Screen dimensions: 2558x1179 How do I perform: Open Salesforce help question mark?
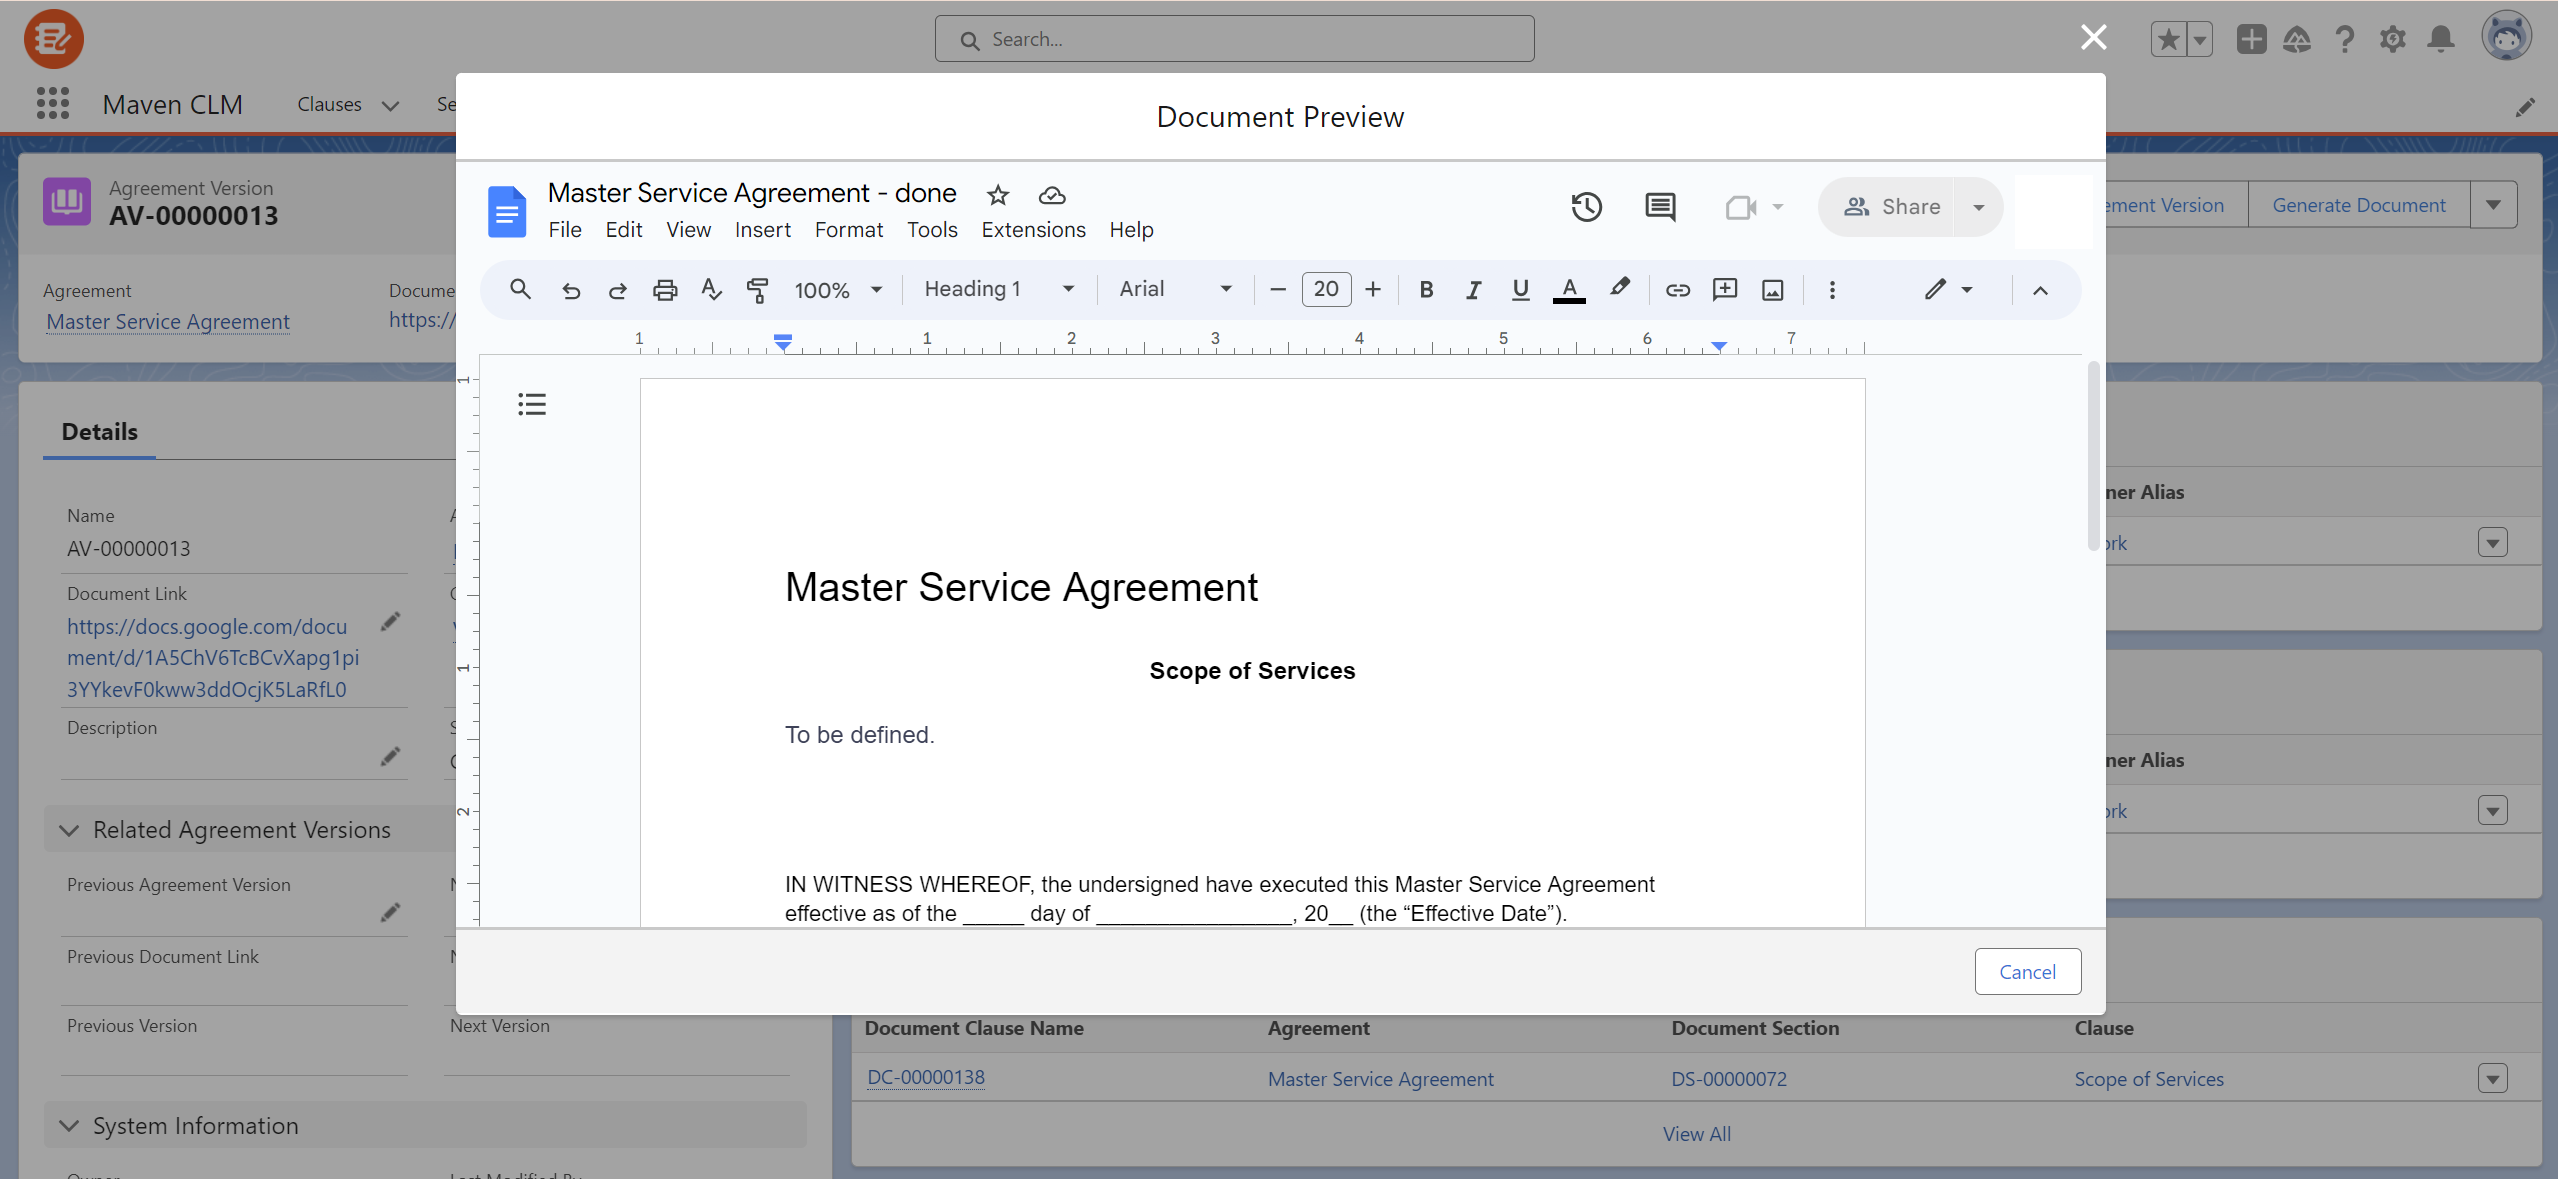click(x=2344, y=39)
